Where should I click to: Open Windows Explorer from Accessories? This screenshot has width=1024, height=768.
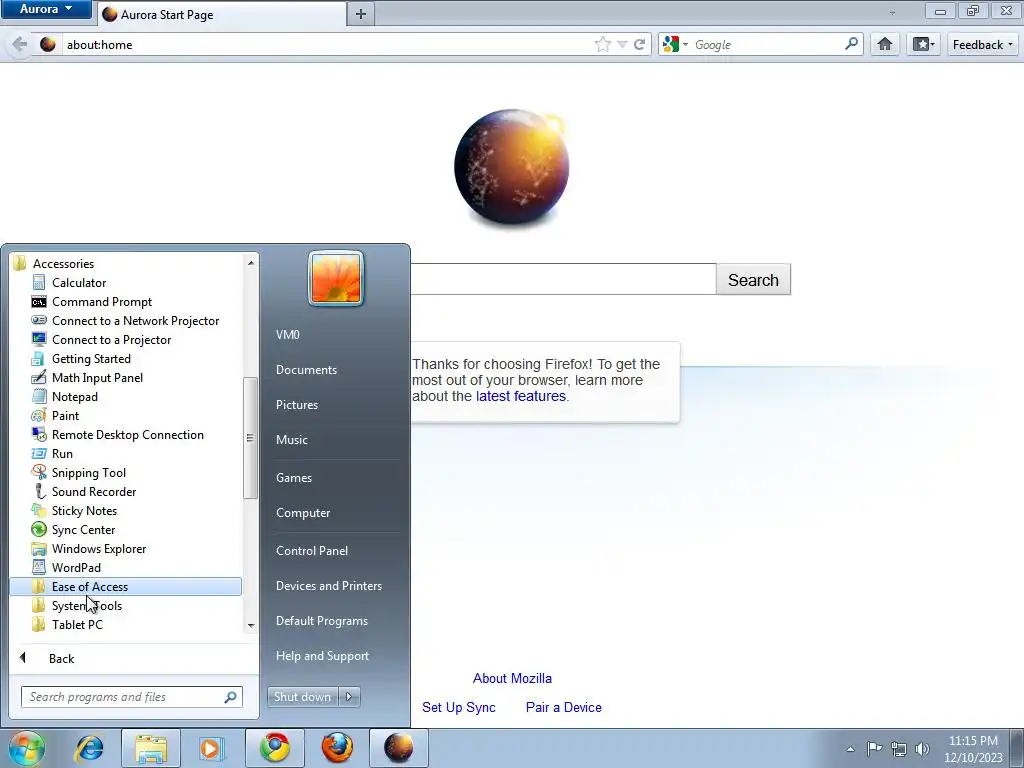pos(99,548)
